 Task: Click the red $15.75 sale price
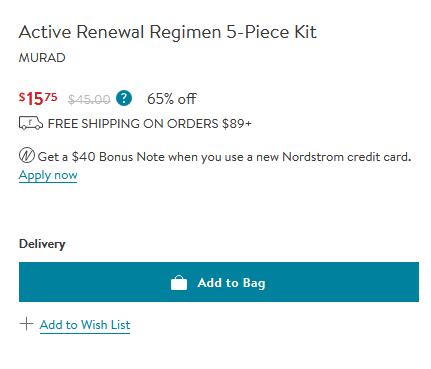tap(38, 99)
